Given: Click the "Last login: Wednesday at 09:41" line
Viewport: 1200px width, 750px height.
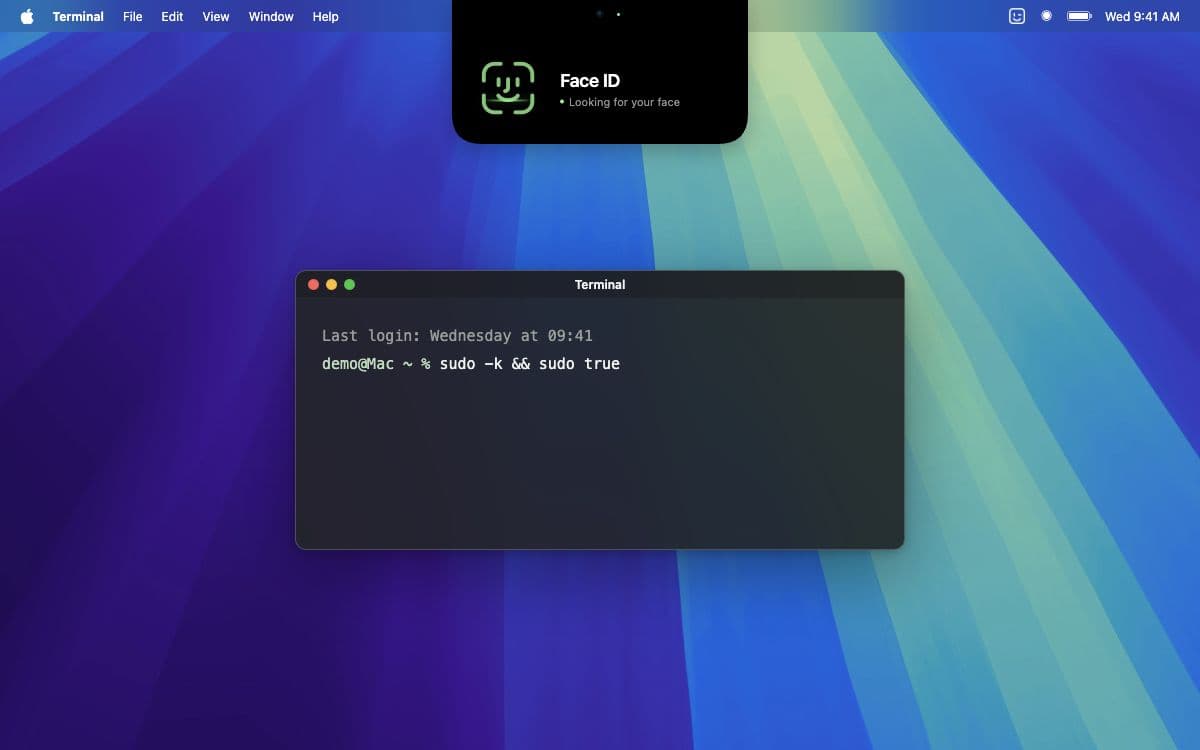Looking at the screenshot, I should click(457, 336).
